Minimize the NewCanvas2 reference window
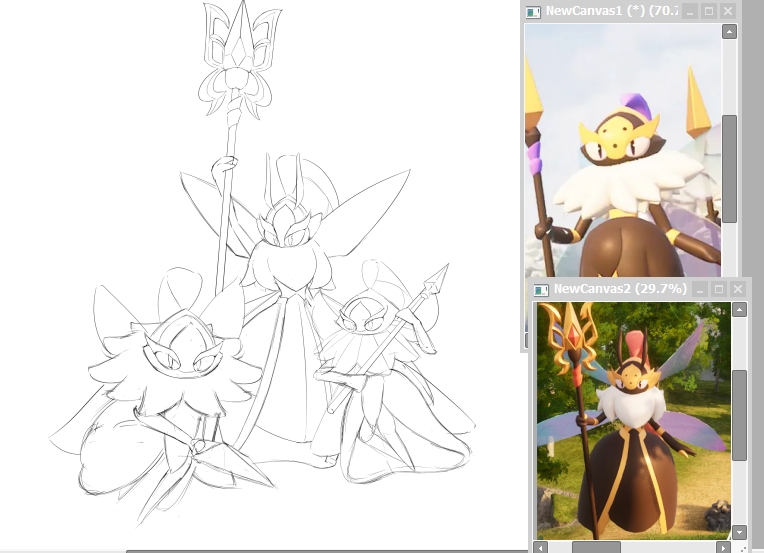Image resolution: width=764 pixels, height=553 pixels. coord(699,289)
